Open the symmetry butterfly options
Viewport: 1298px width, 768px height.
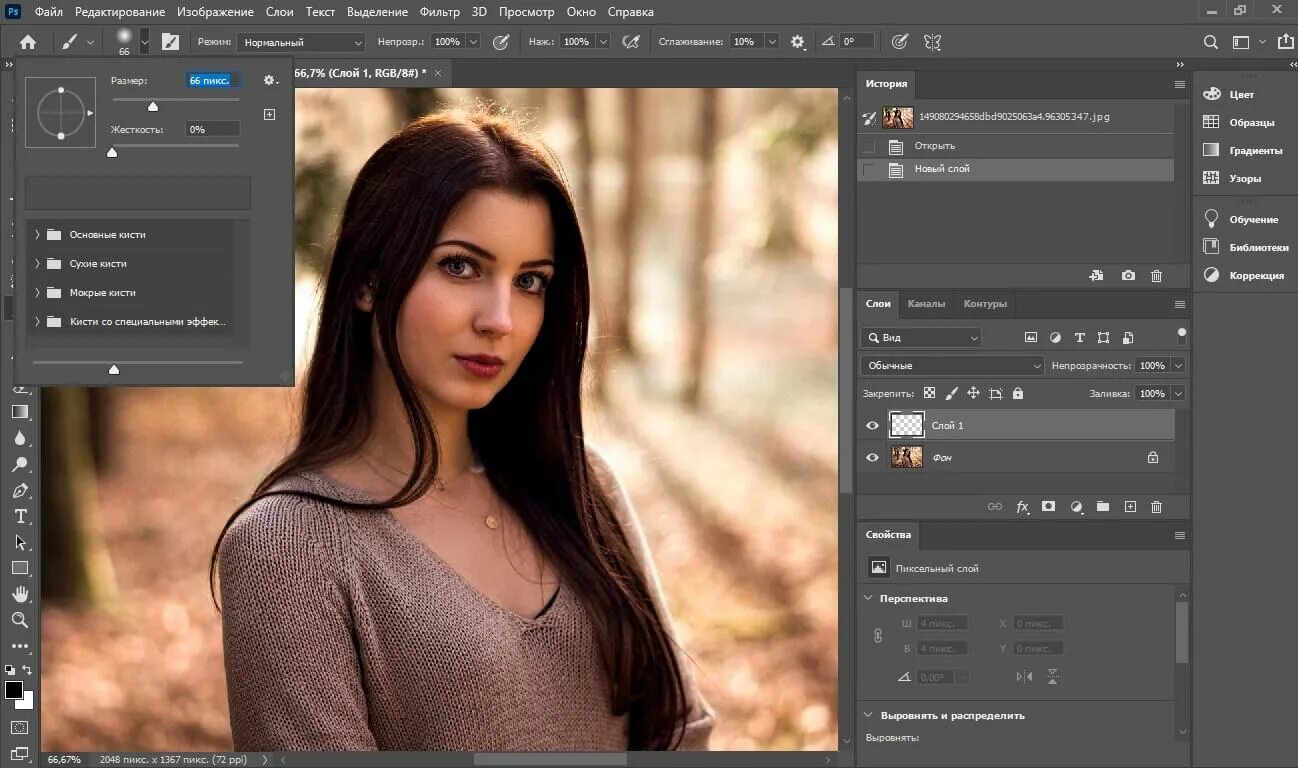[932, 42]
